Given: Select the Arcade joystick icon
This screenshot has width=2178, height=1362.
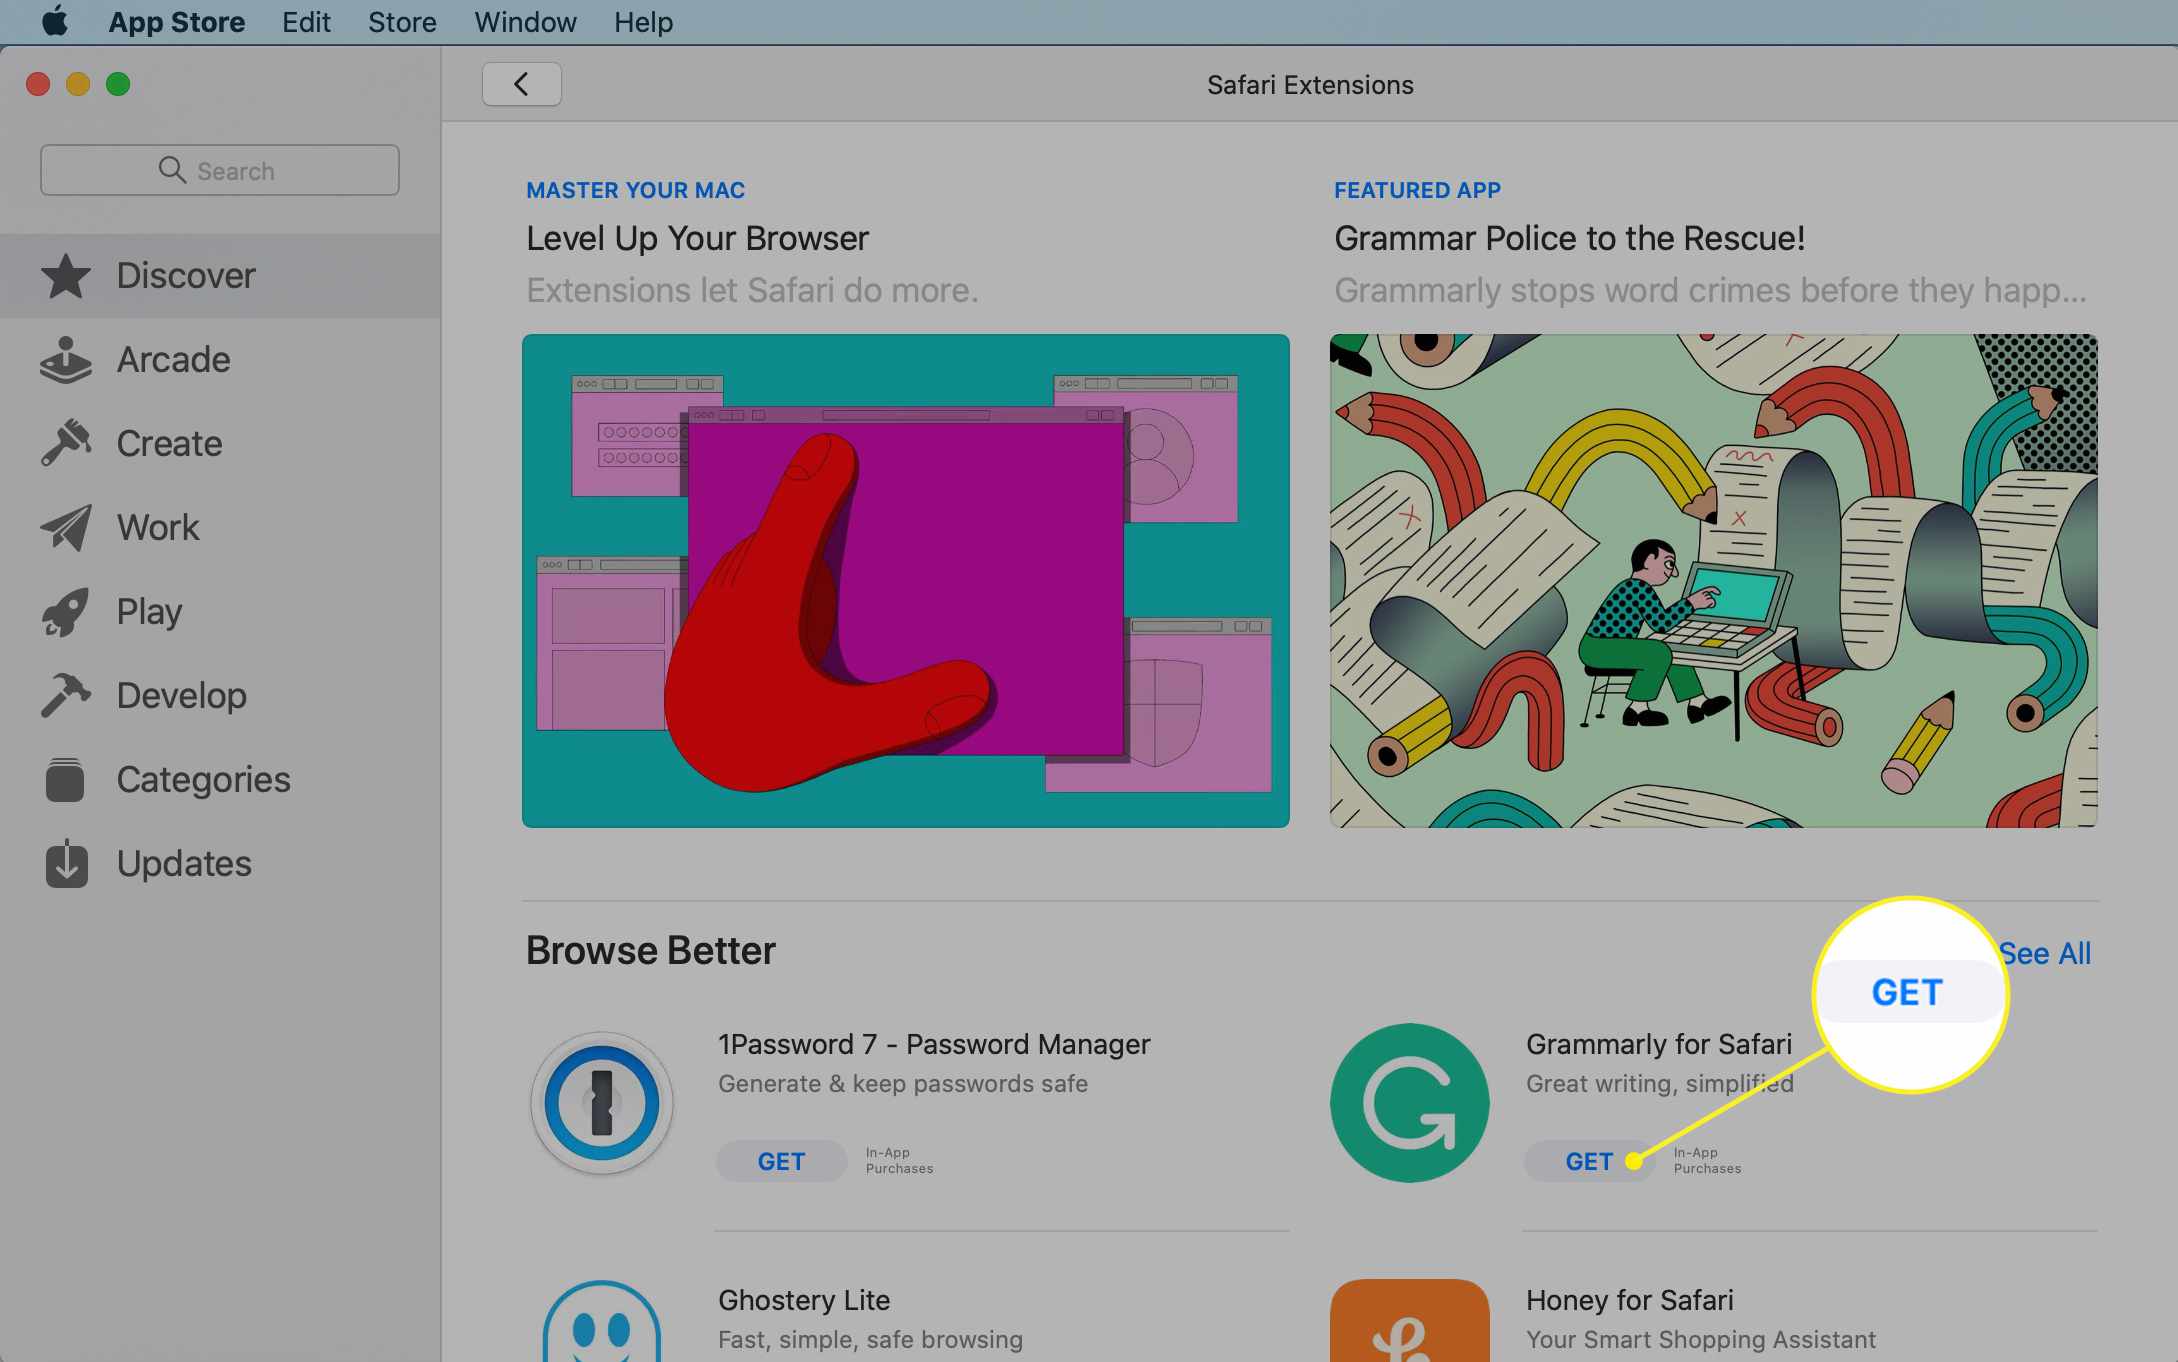Looking at the screenshot, I should point(66,360).
